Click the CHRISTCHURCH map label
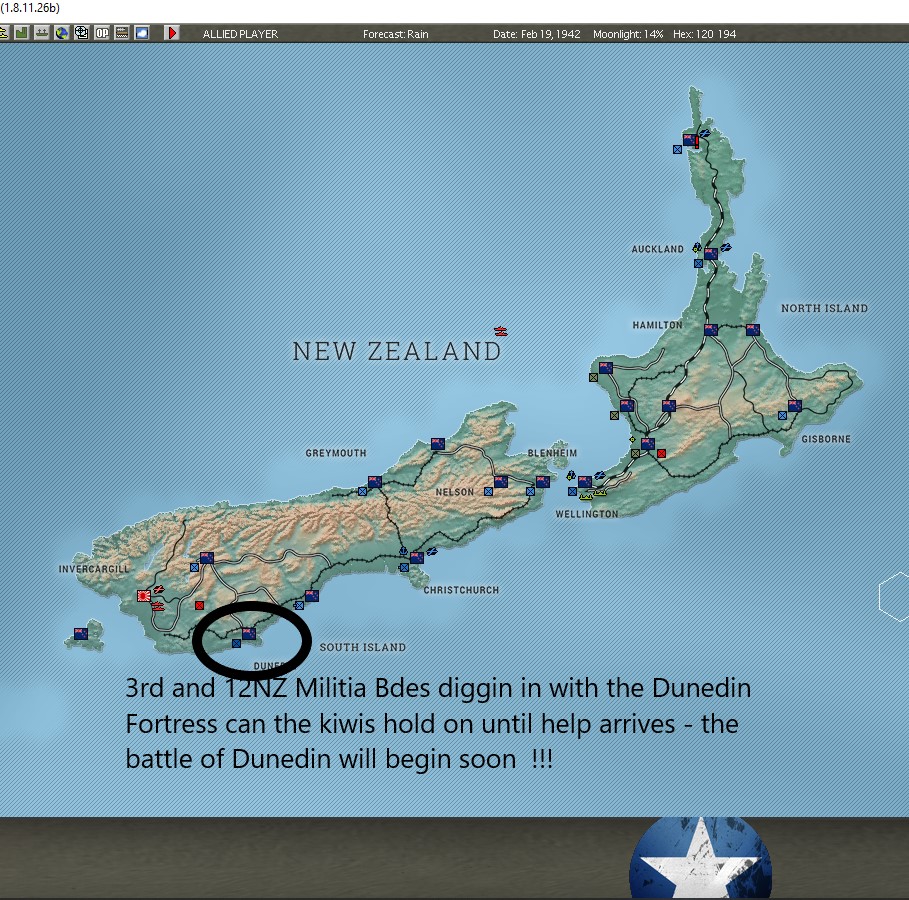Image resolution: width=909 pixels, height=900 pixels. point(461,590)
